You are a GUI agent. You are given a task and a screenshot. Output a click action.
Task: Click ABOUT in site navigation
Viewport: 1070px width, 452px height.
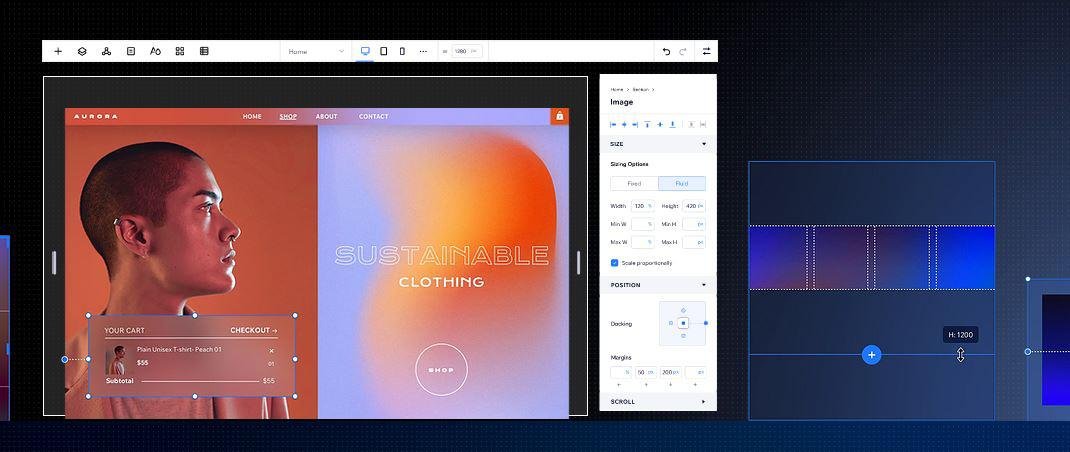(x=326, y=117)
